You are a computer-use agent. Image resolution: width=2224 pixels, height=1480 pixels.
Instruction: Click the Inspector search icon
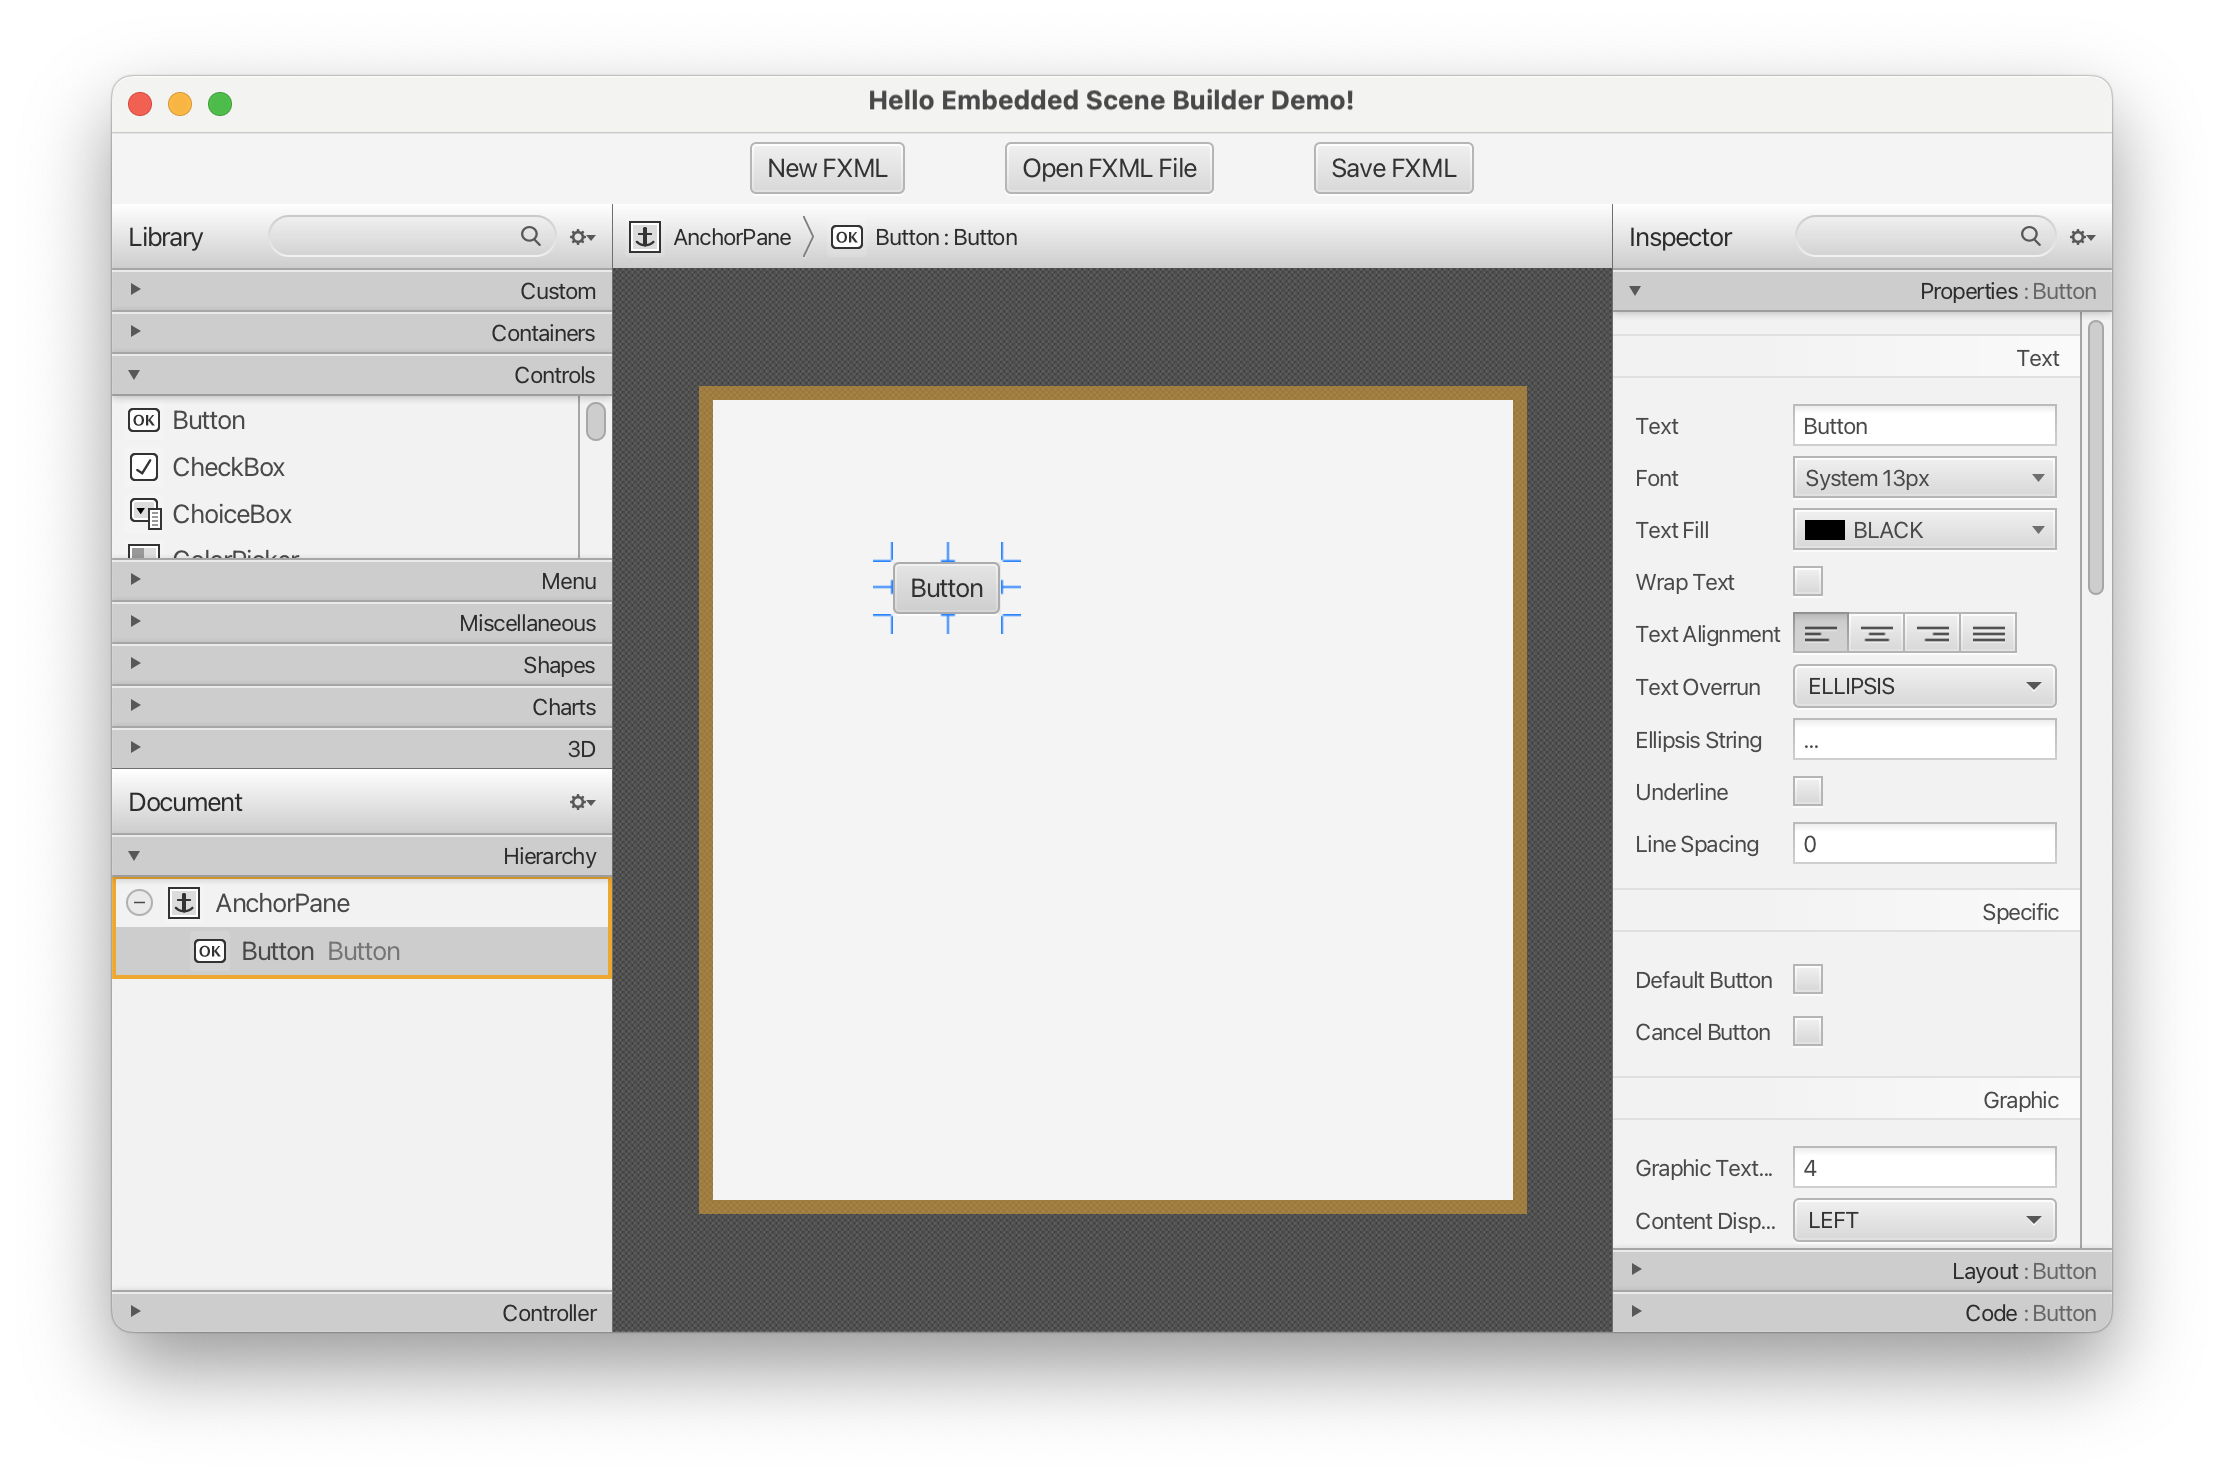tap(2028, 236)
